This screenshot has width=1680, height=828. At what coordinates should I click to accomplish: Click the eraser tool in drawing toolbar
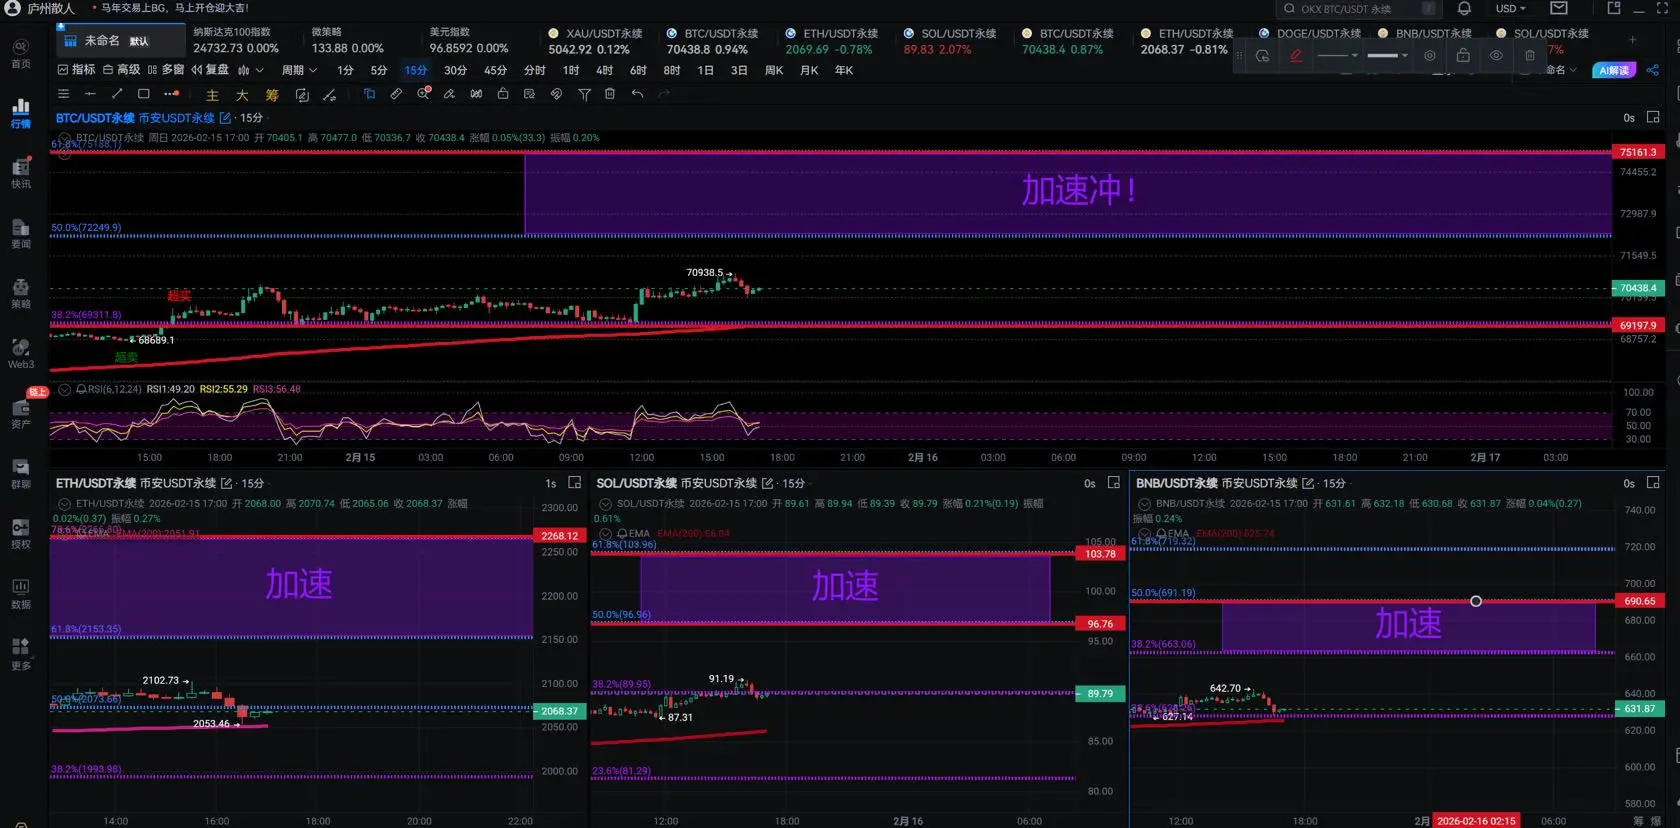pos(449,94)
